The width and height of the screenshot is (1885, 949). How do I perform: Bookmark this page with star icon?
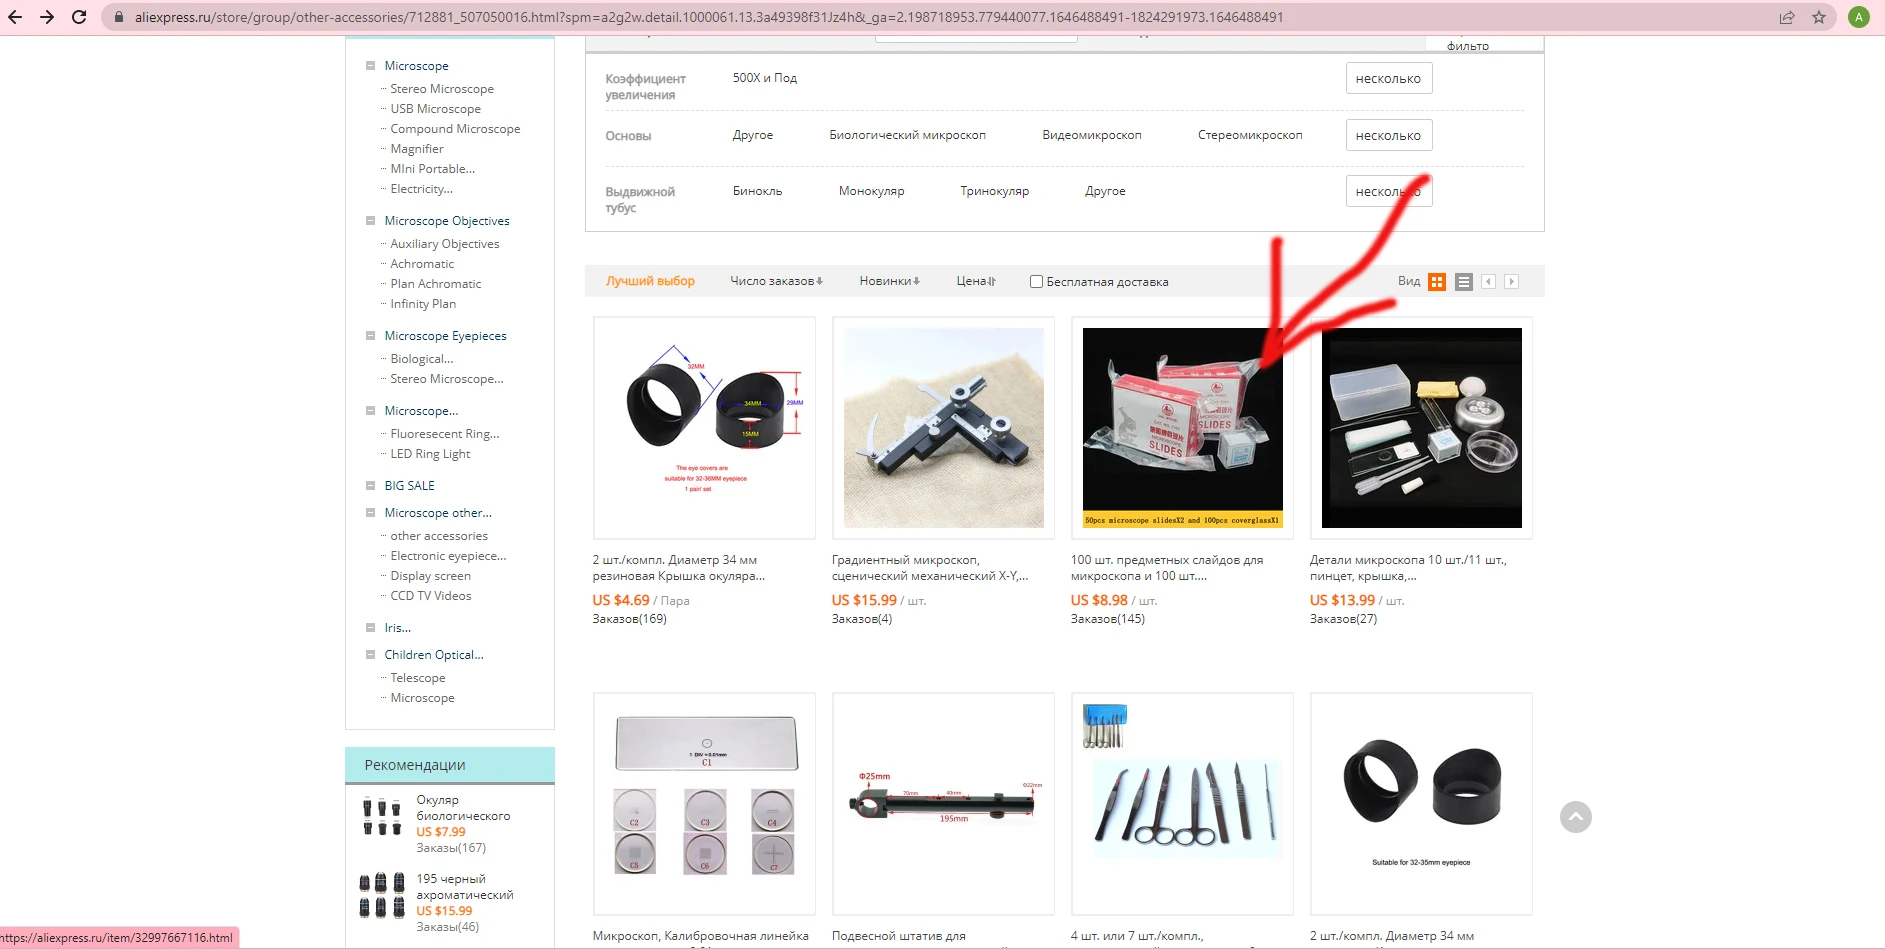1819,17
